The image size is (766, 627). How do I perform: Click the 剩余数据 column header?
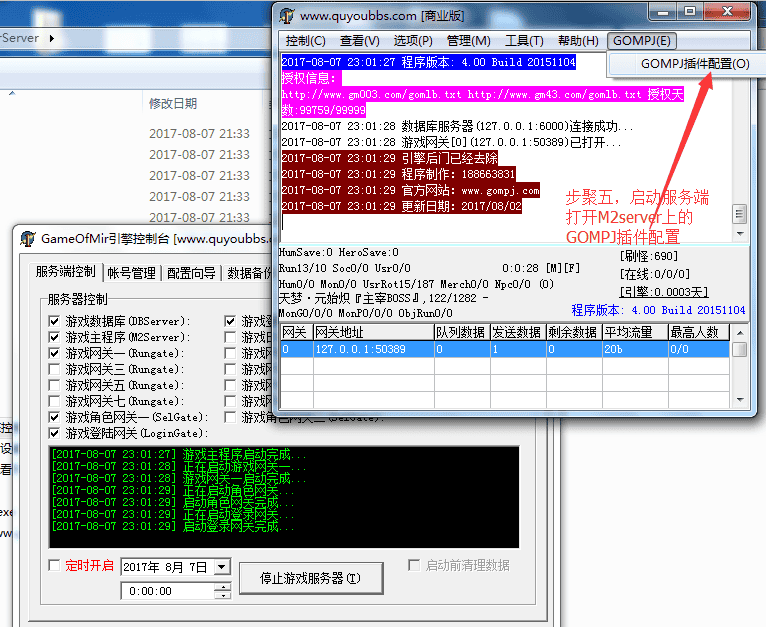tap(574, 333)
